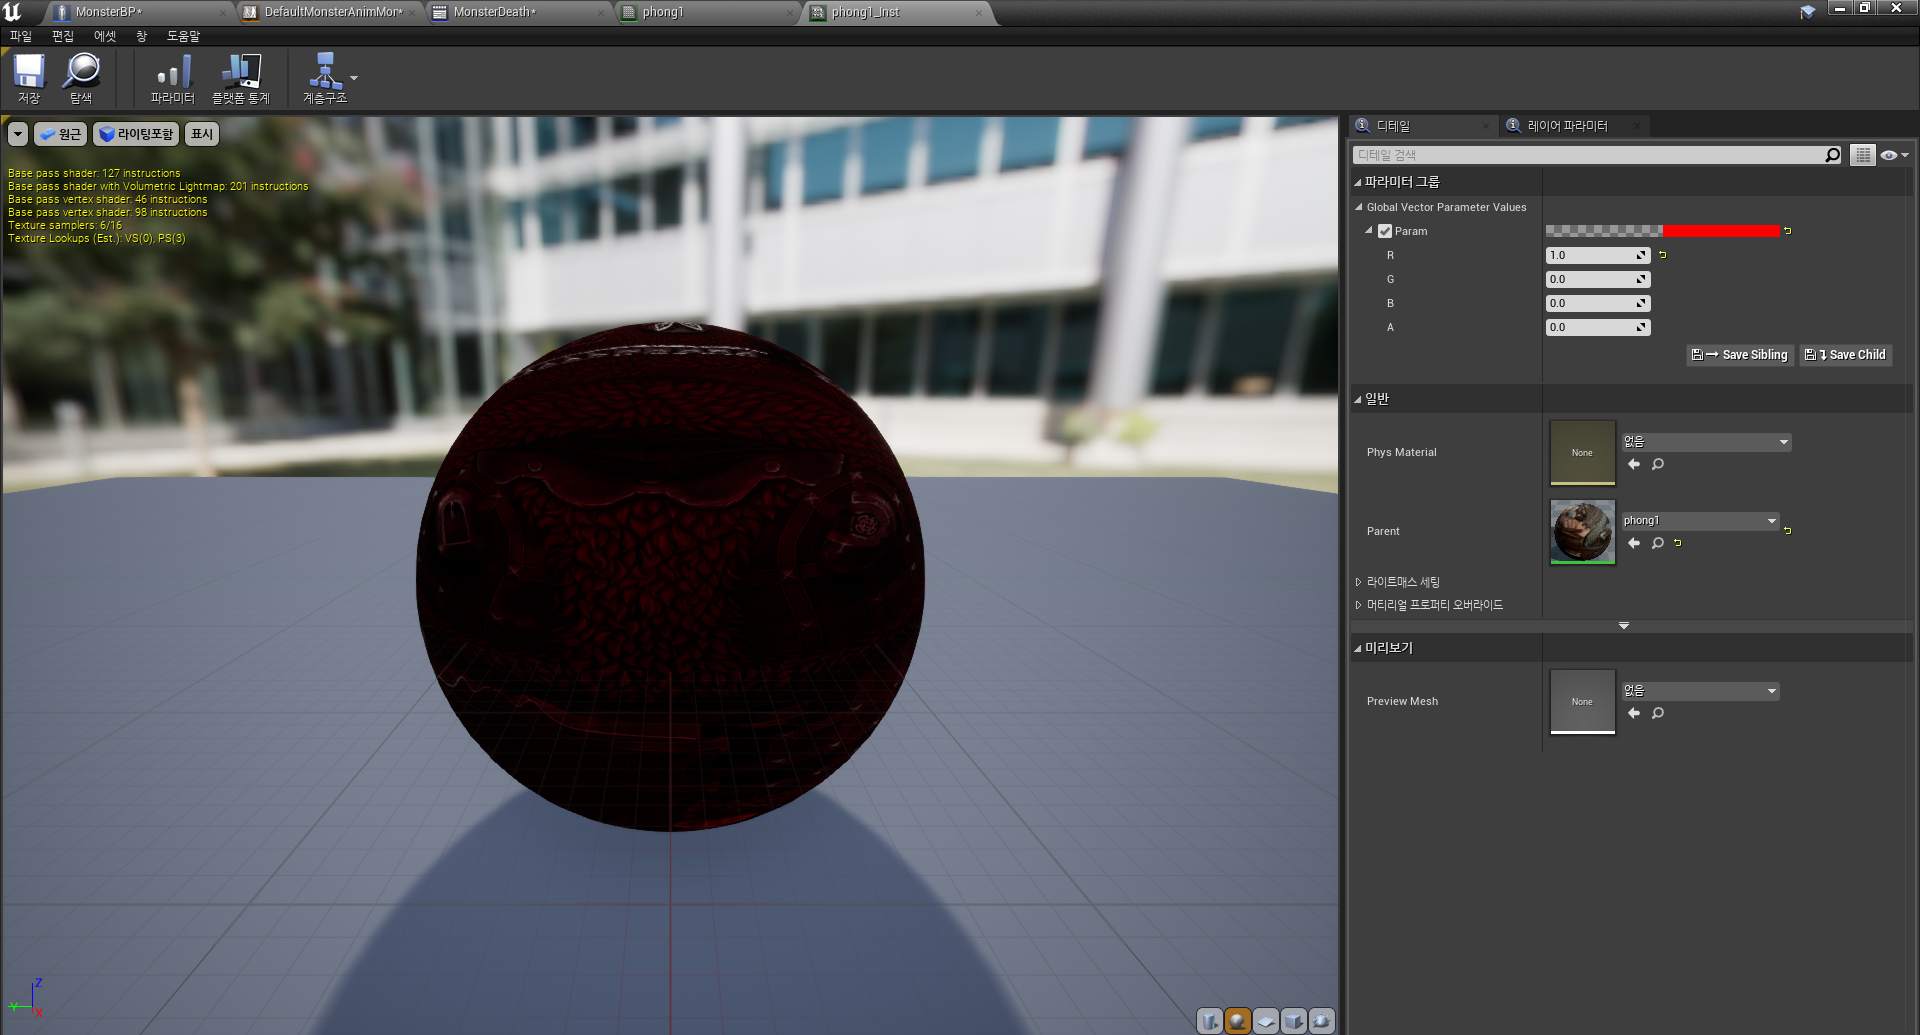This screenshot has width=1920, height=1035.
Task: Use selected asset arrow for Parent
Action: tap(1634, 543)
